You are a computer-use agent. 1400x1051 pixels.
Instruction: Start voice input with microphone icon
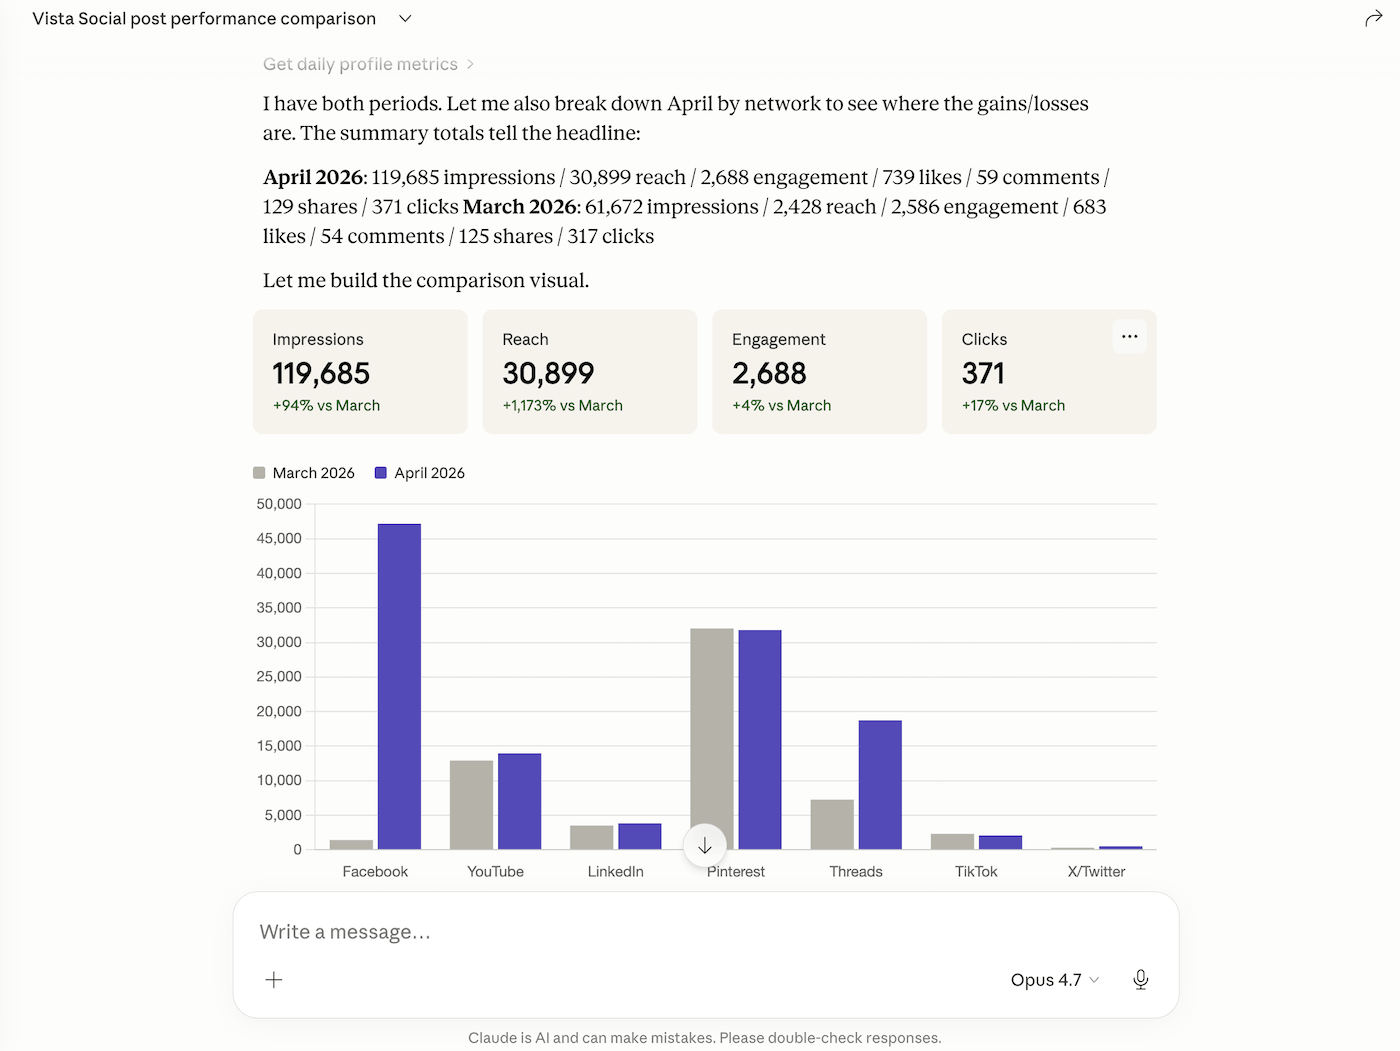1140,980
